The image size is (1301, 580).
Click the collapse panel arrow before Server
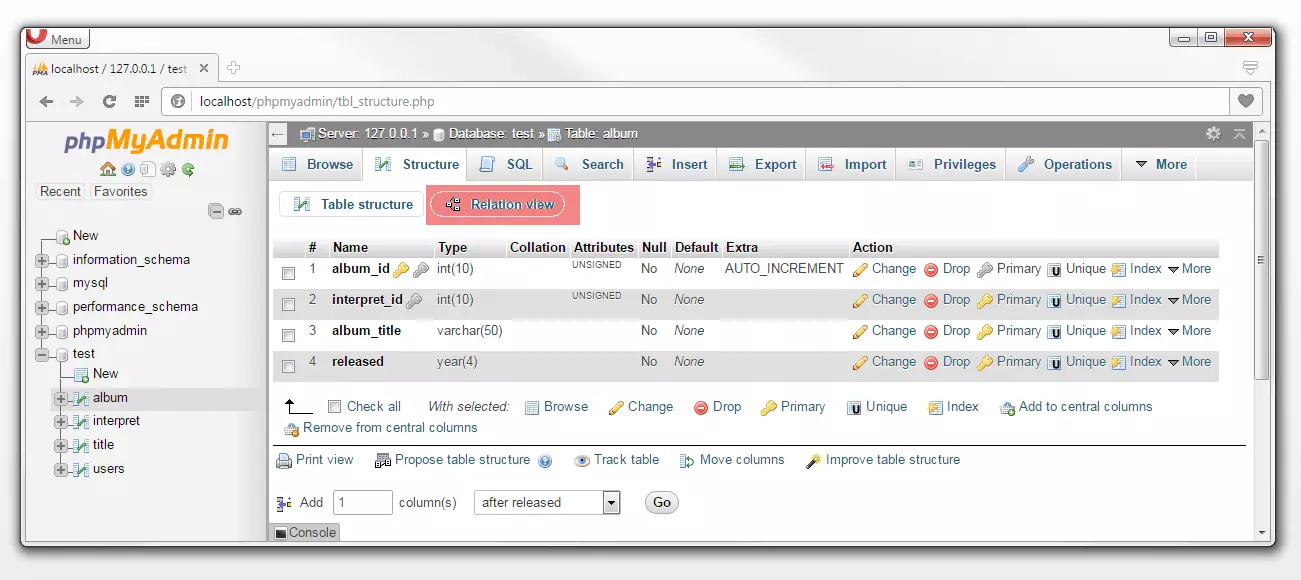[278, 133]
